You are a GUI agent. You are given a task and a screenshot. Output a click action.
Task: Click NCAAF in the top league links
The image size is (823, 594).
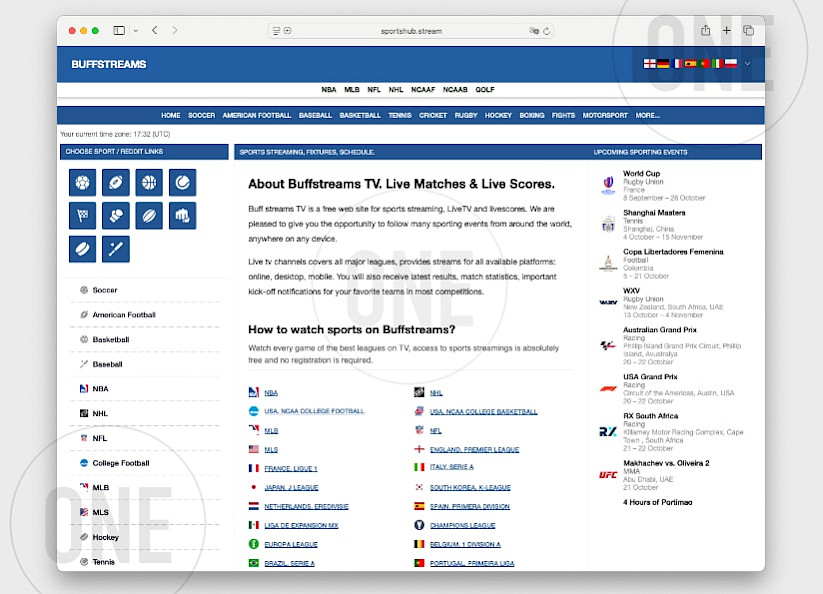423,90
